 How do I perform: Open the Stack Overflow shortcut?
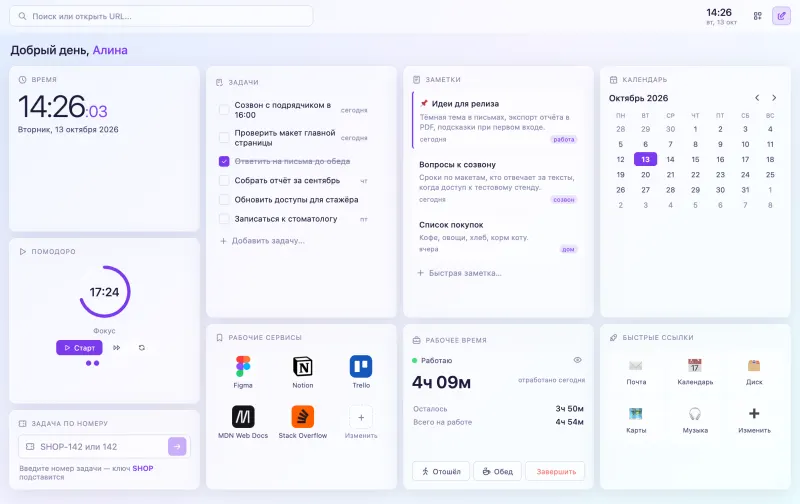(x=303, y=422)
